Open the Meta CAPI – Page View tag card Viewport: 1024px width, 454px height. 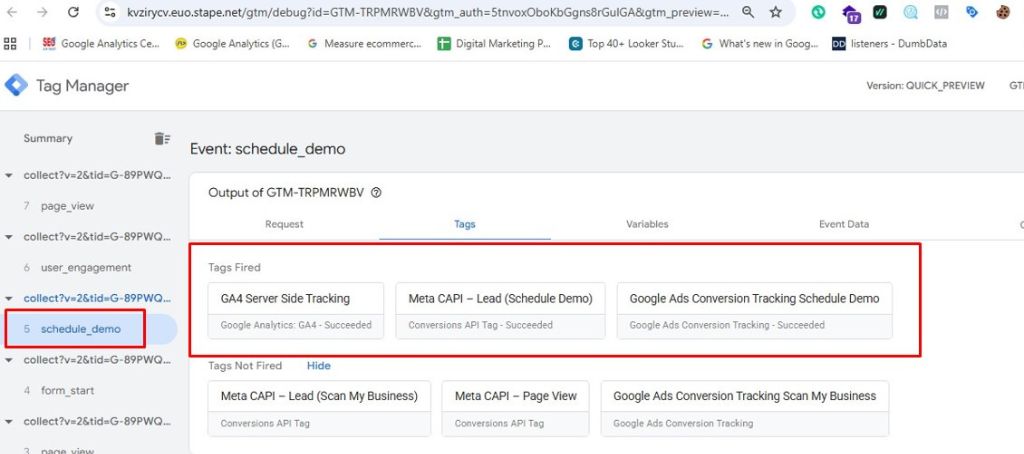coord(515,408)
